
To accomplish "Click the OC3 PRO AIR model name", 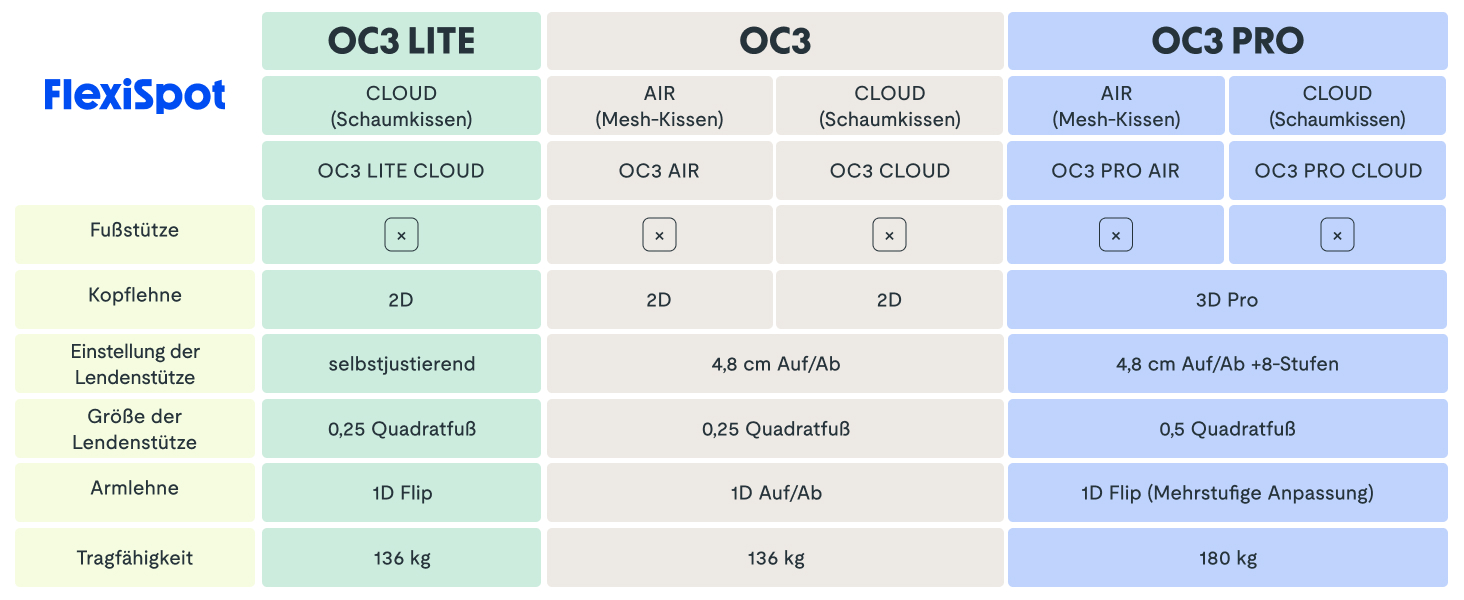I will coord(1115,171).
